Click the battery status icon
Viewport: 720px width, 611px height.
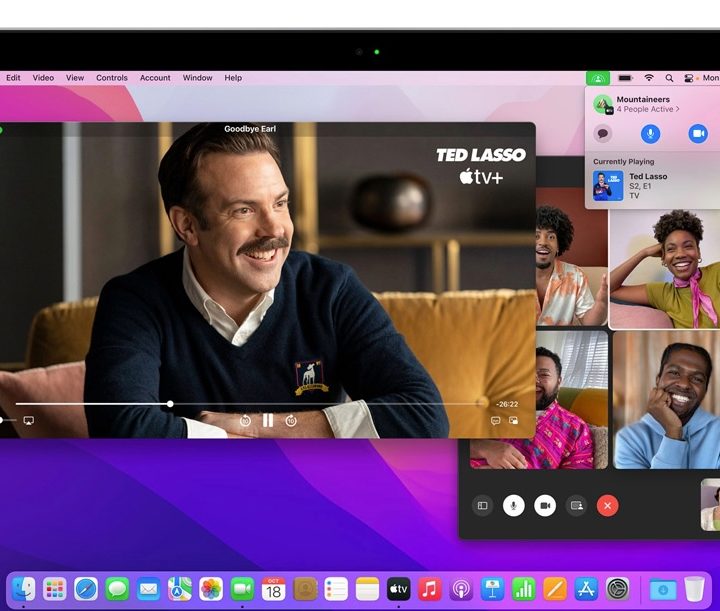[x=625, y=78]
